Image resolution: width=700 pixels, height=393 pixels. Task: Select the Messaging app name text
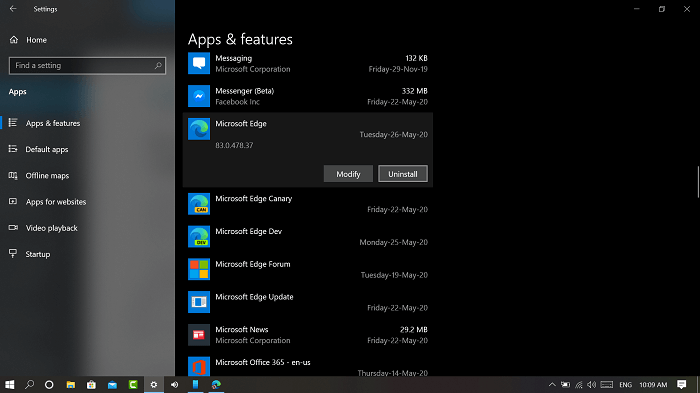(x=233, y=58)
